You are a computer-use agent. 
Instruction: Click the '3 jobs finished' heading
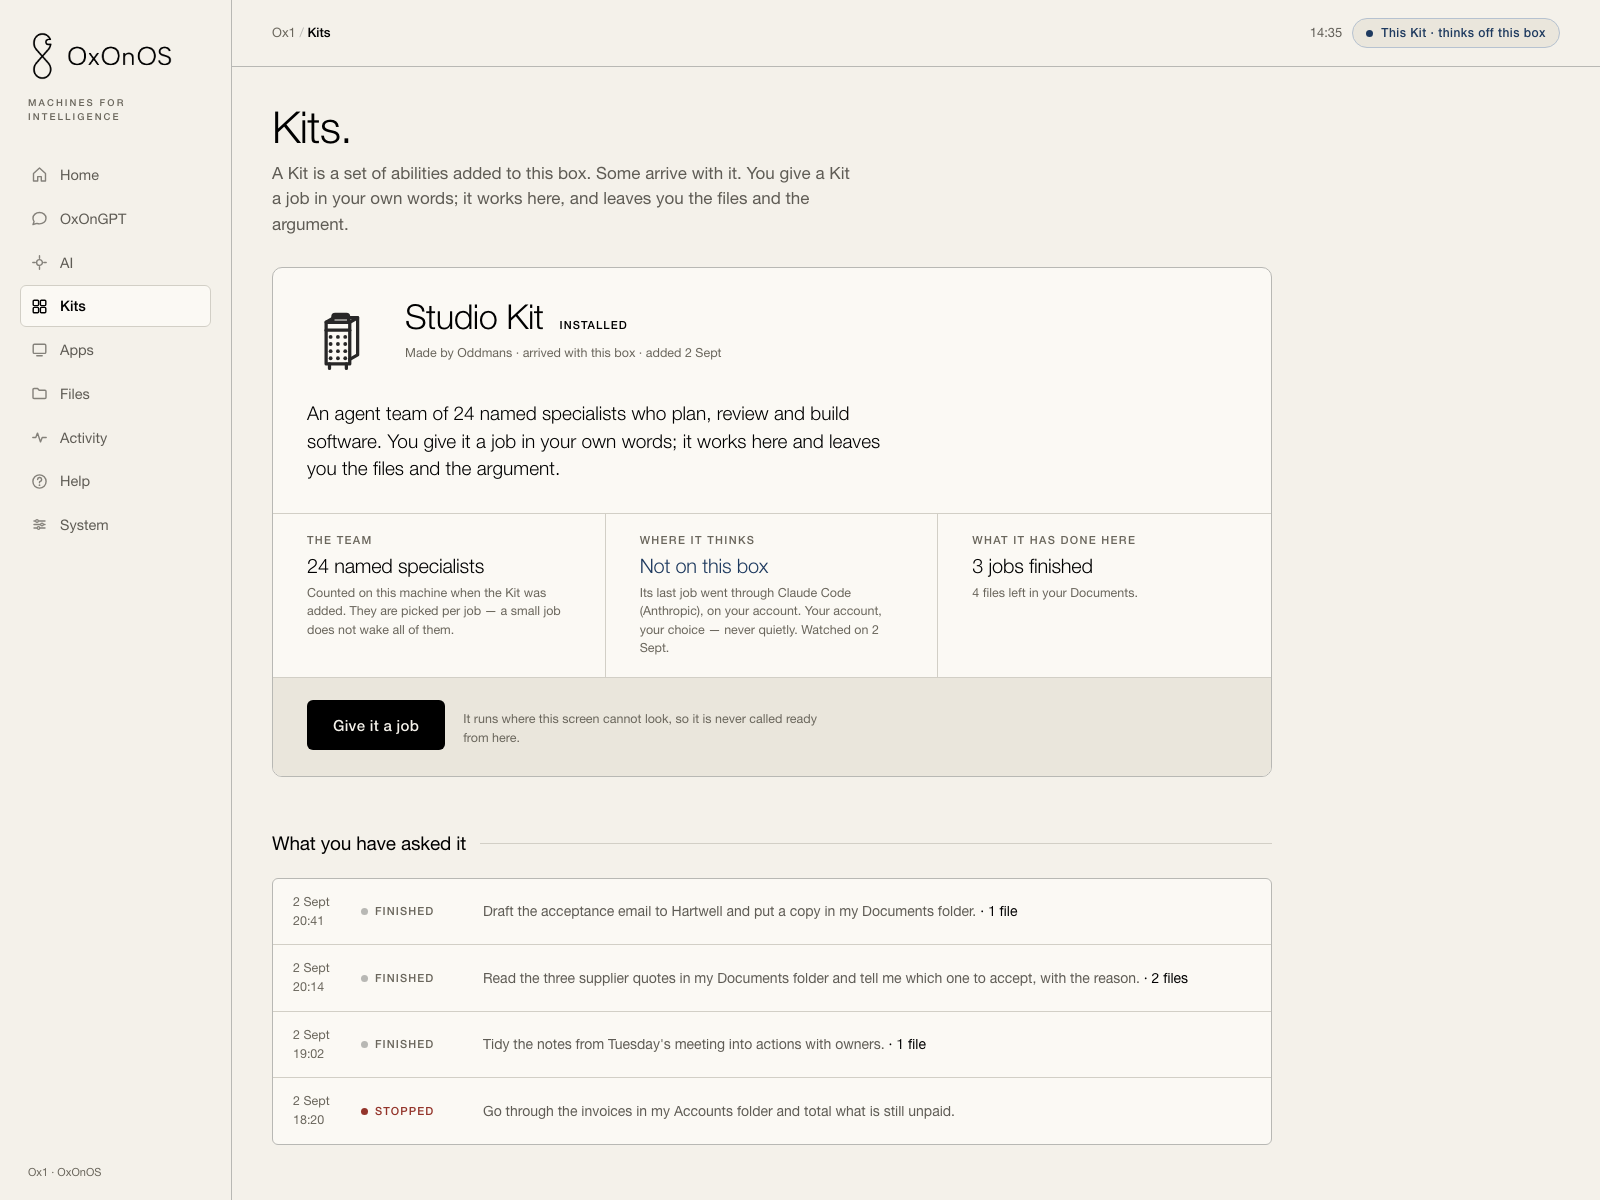(1032, 566)
